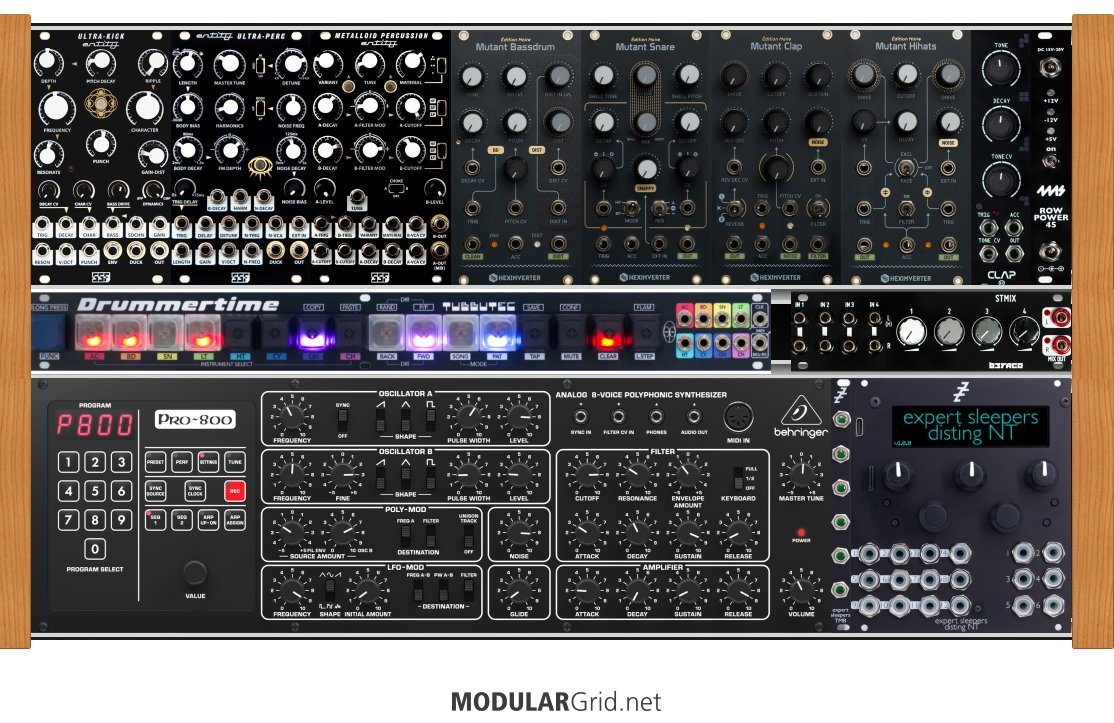Click the P800 program display
The height and width of the screenshot is (723, 1114).
pos(95,425)
